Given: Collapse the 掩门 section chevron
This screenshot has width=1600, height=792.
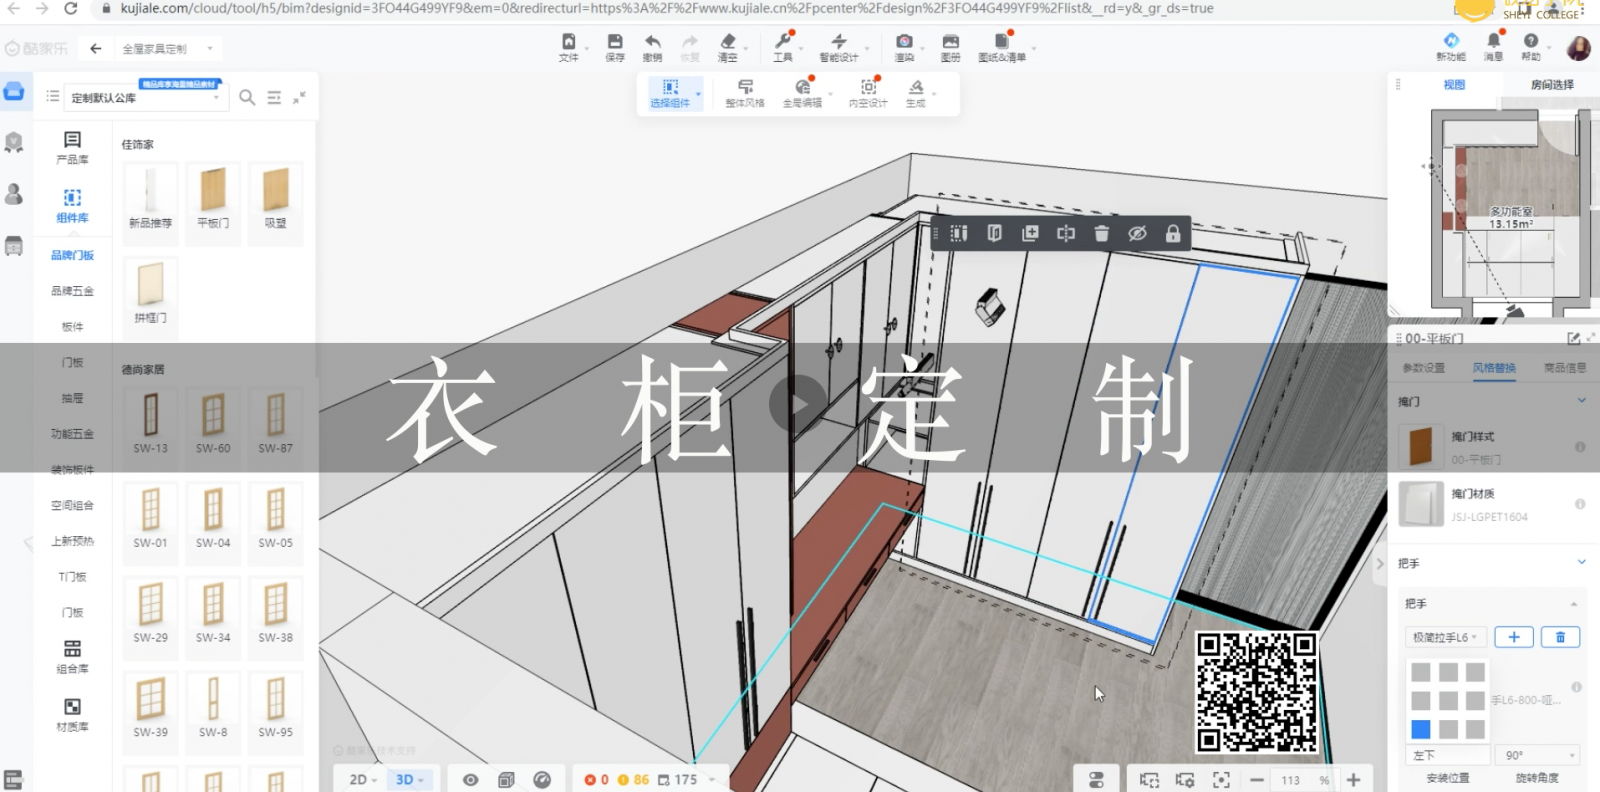Looking at the screenshot, I should 1581,401.
